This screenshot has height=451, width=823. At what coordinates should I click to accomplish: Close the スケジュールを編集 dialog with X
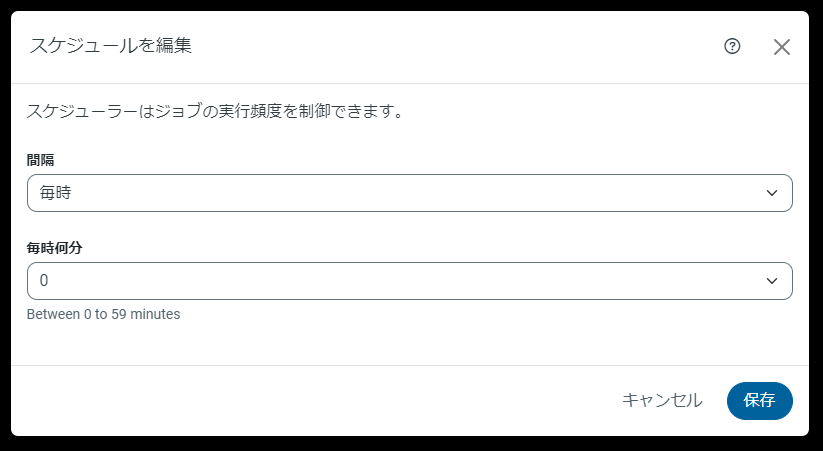(782, 47)
